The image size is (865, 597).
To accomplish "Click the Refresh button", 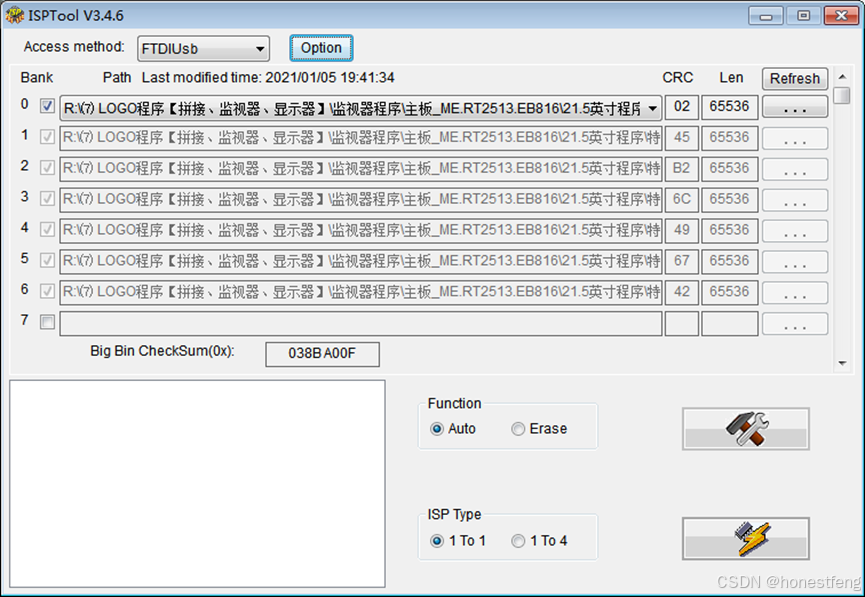I will (x=795, y=78).
